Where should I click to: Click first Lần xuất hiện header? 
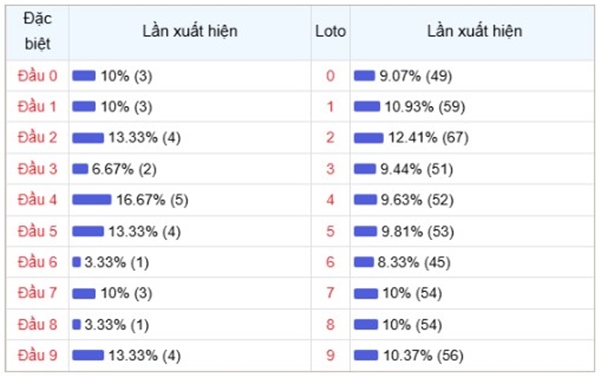(190, 31)
